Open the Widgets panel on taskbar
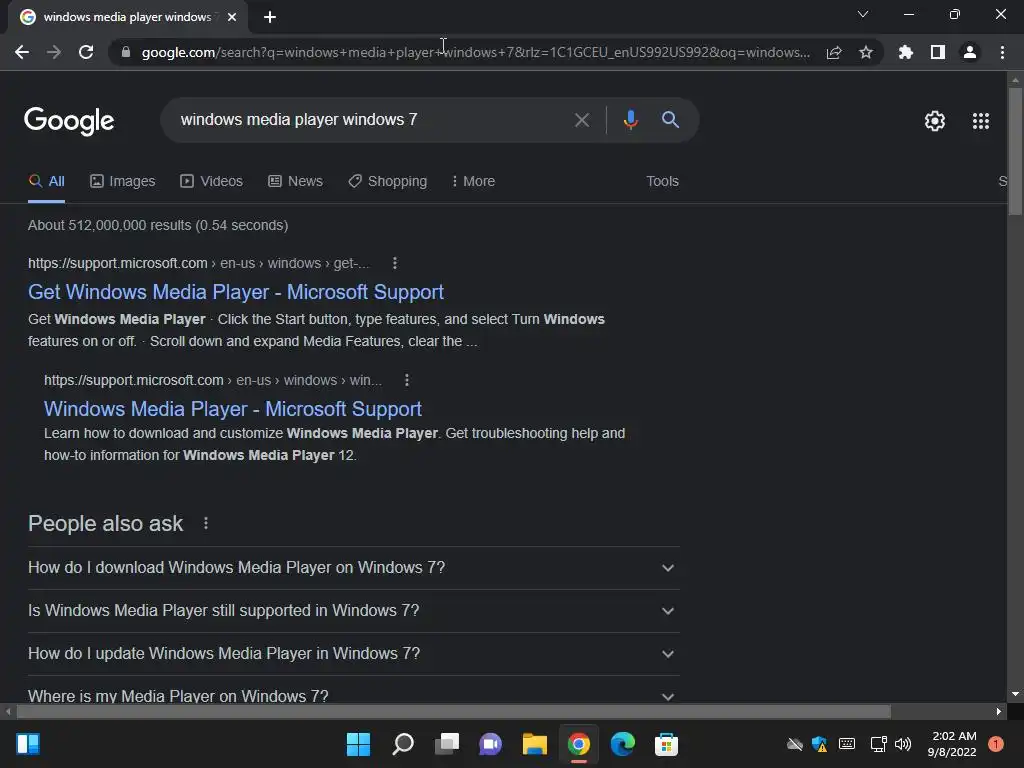This screenshot has width=1024, height=768. pos(28,744)
